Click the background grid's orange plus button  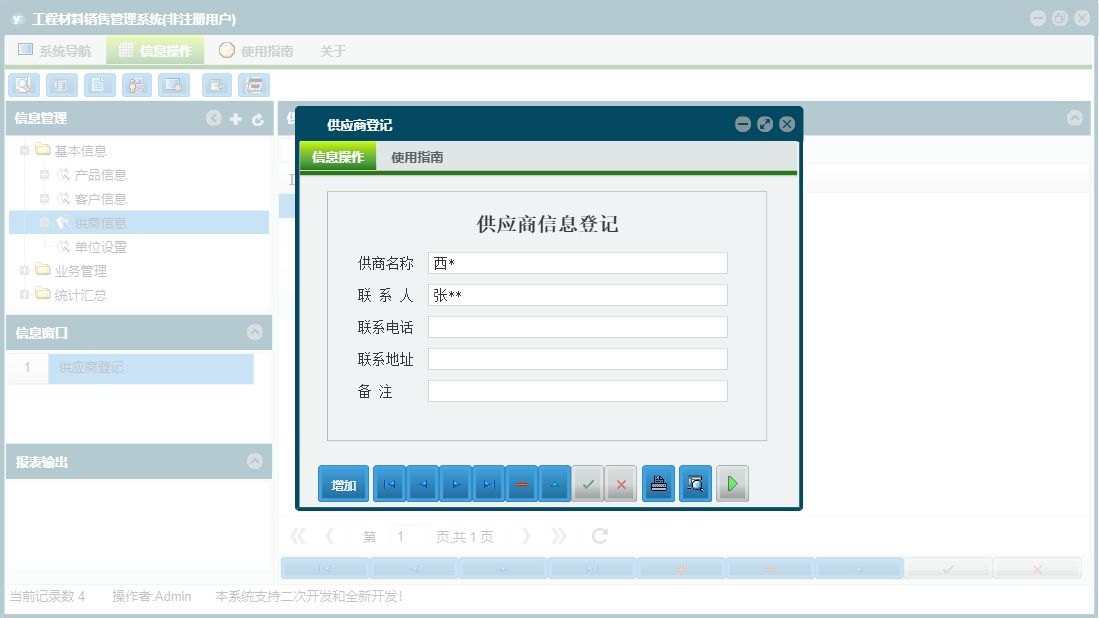pos(681,569)
